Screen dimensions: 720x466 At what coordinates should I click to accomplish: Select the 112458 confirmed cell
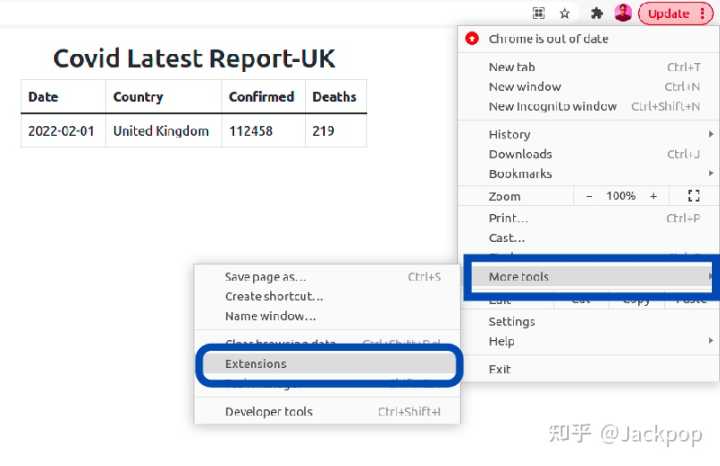pos(263,131)
